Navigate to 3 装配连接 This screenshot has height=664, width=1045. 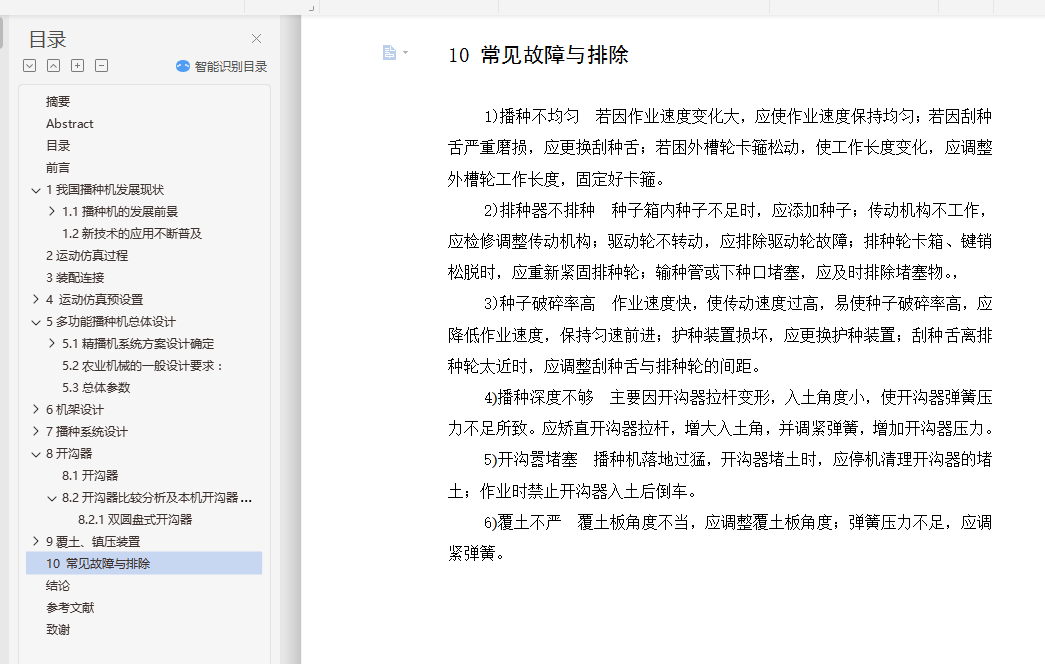coord(75,277)
